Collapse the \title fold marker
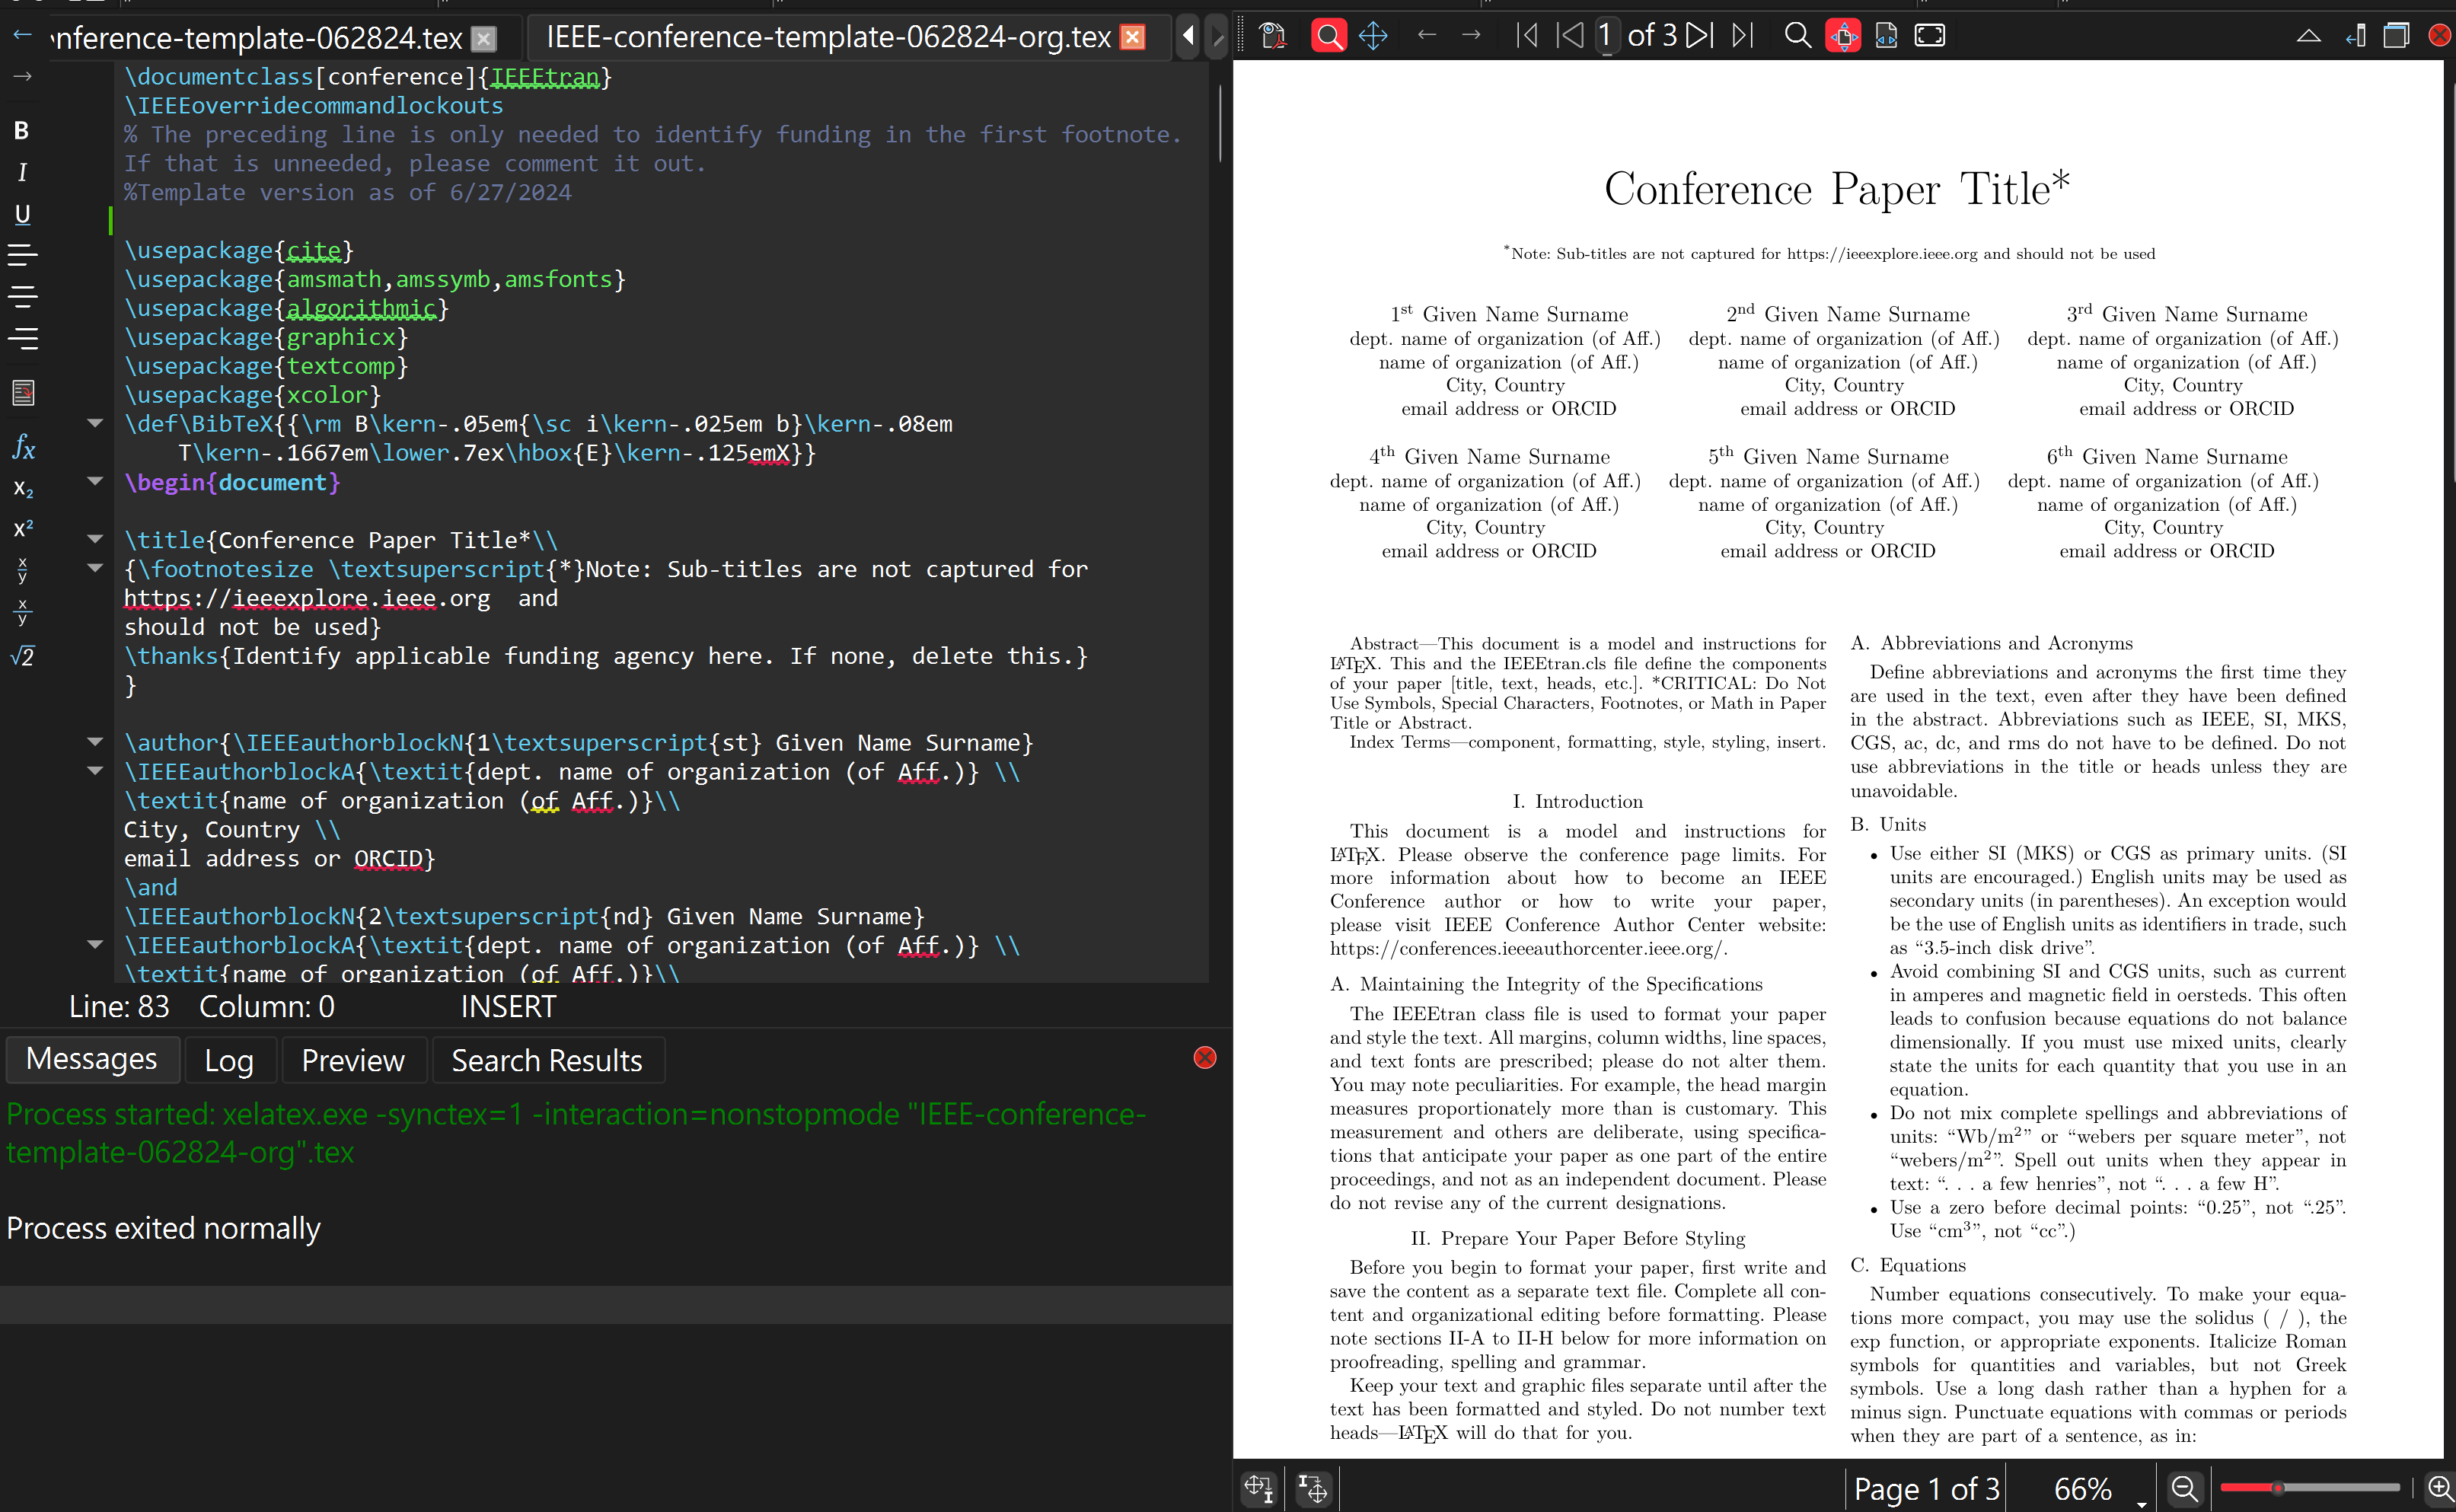The image size is (2456, 1512). [95, 539]
